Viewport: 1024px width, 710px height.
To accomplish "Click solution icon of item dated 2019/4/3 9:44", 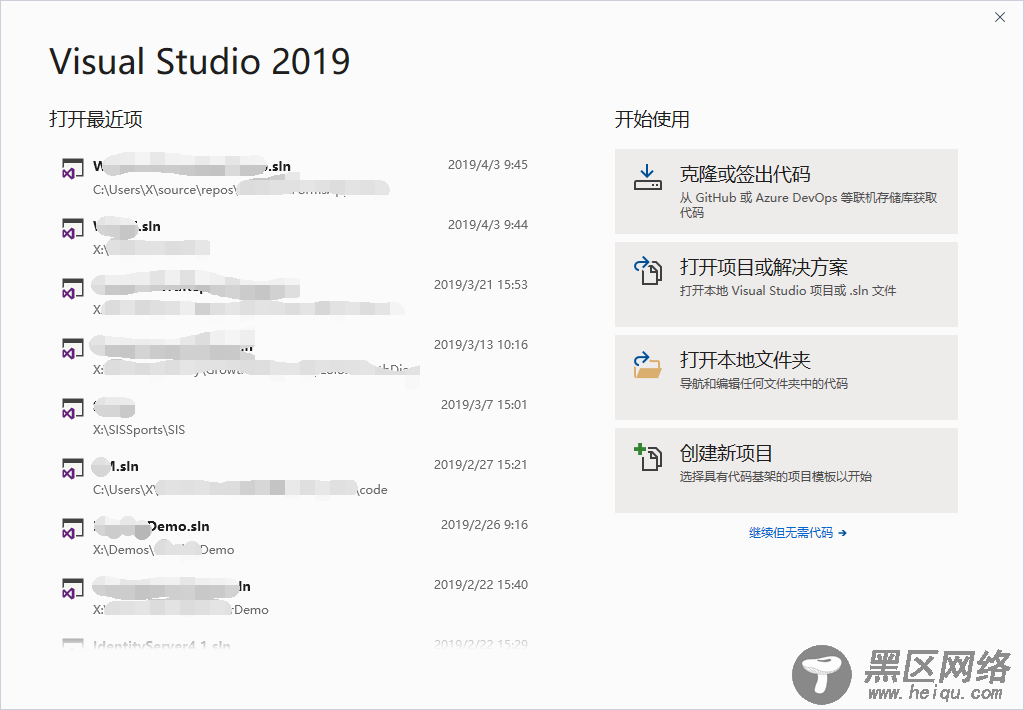I will tap(72, 229).
